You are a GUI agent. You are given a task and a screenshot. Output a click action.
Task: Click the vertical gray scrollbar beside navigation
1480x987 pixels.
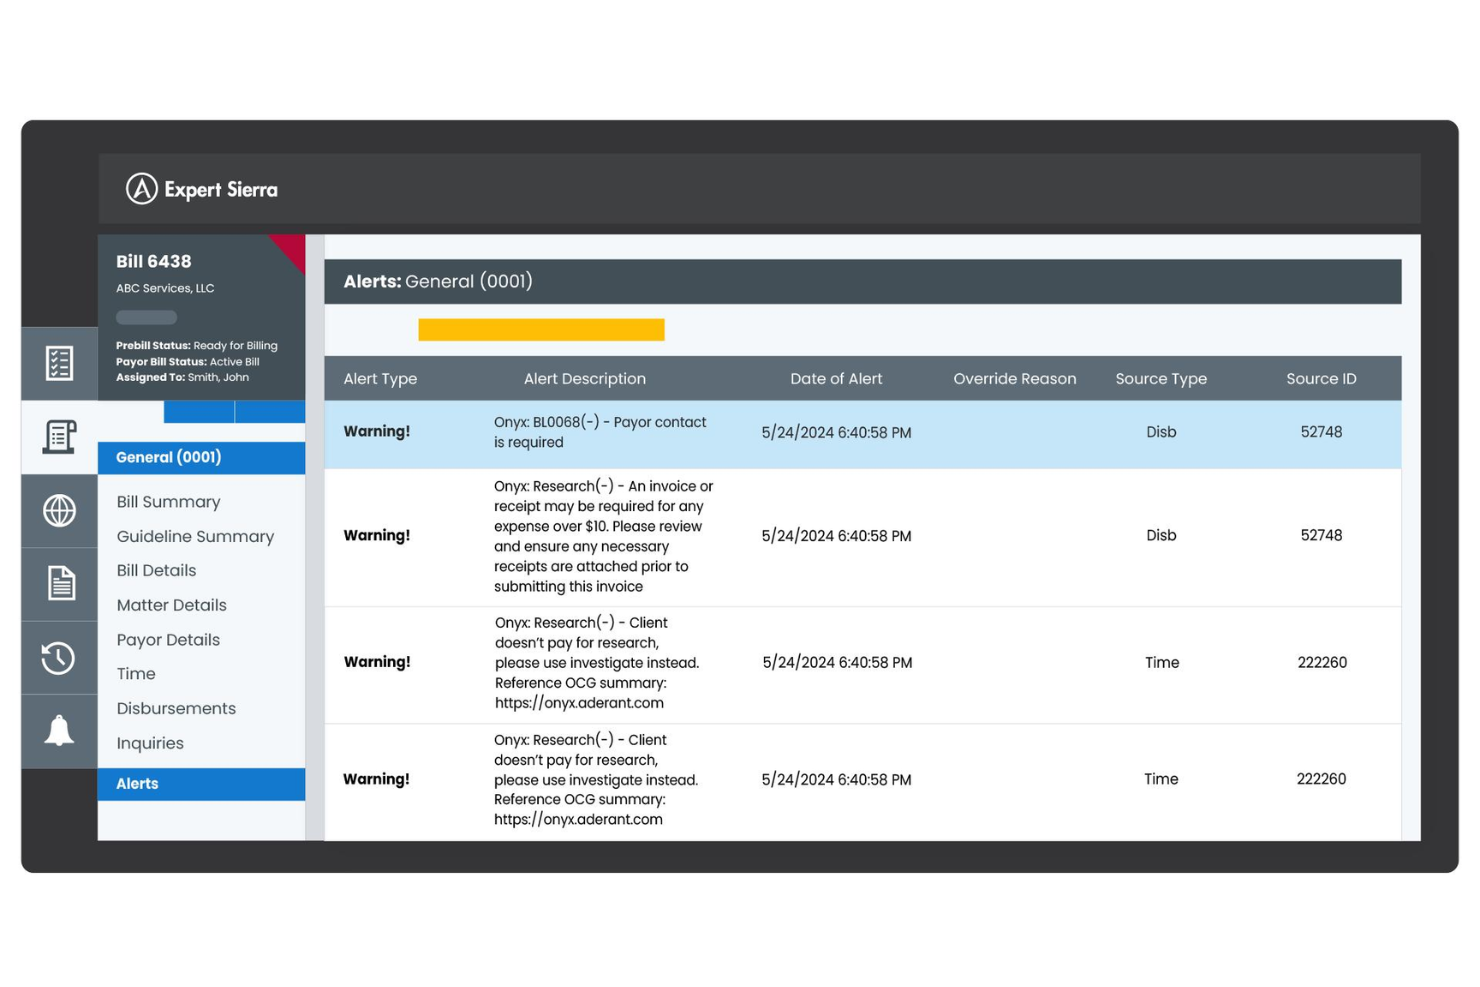pos(315,537)
